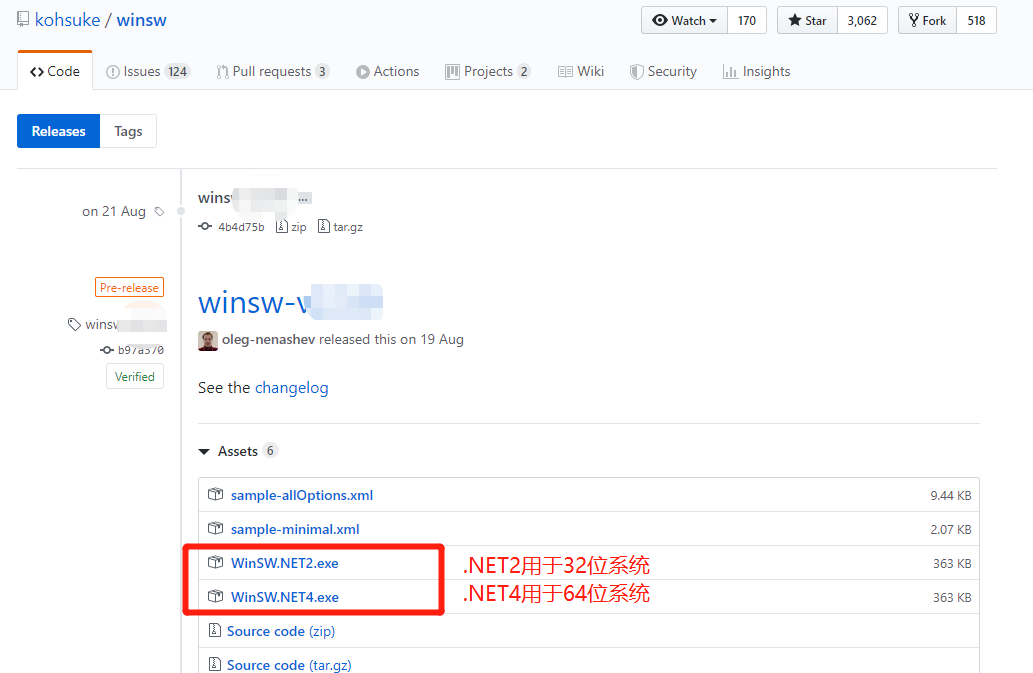Viewport: 1033px width, 673px height.
Task: Open oleg-nenashev avatar image
Action: (x=208, y=340)
